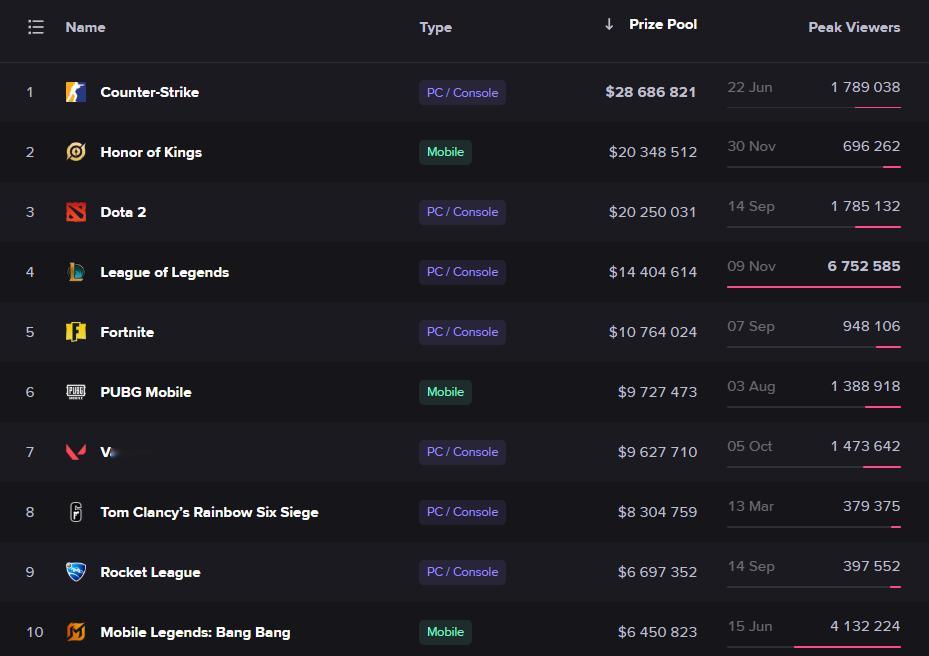Image resolution: width=929 pixels, height=656 pixels.
Task: Click the League of Legends icon
Action: coord(76,272)
